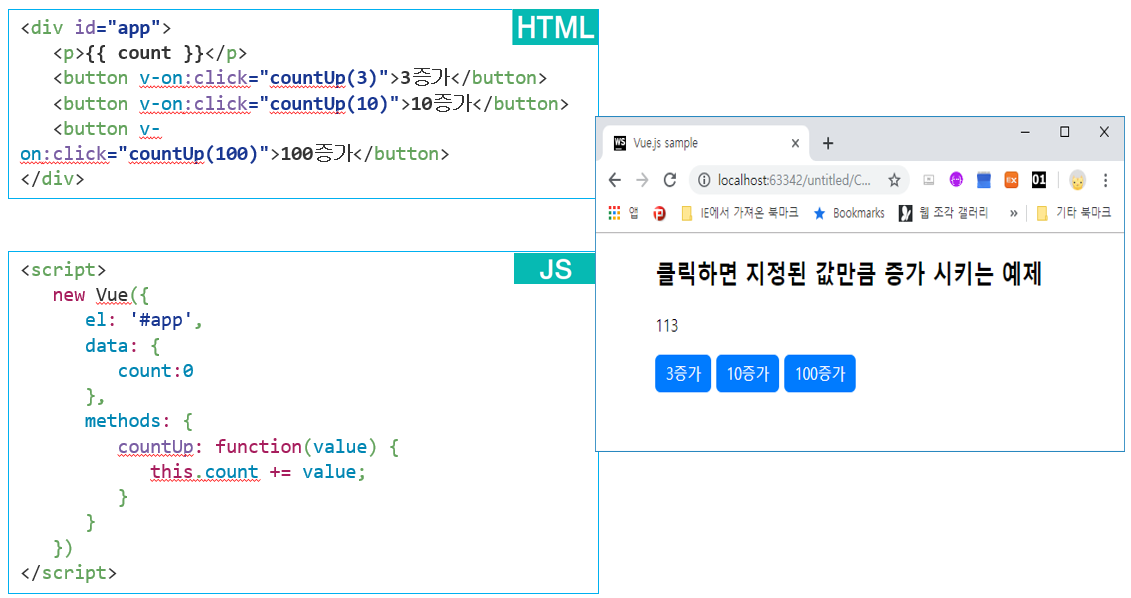Click the browser forward arrow
The width and height of the screenshot is (1131, 598).
pos(642,180)
